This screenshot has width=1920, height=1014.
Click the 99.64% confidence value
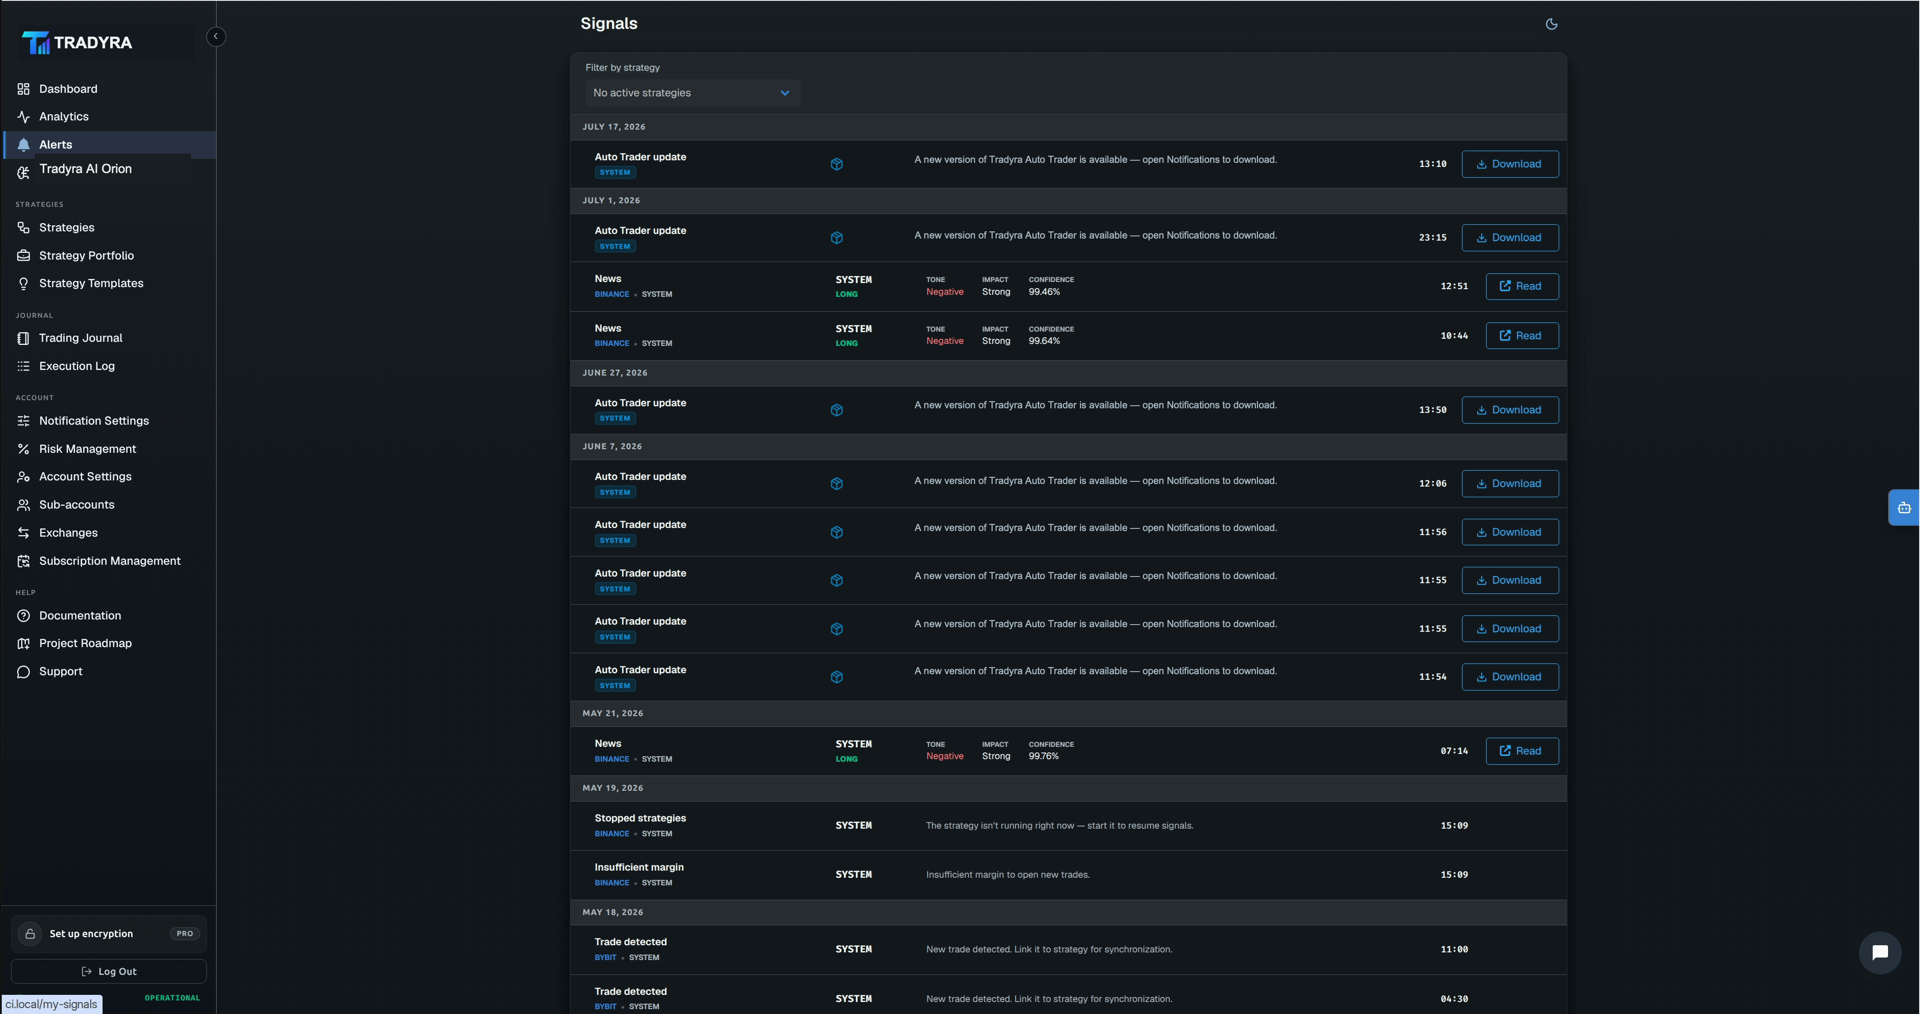point(1044,341)
